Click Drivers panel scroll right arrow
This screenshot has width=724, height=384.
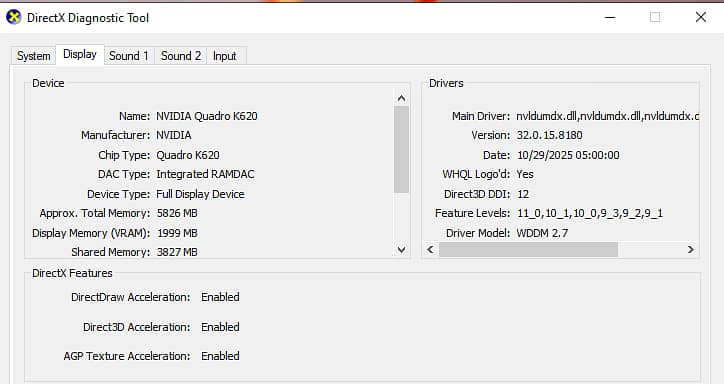[x=690, y=250]
